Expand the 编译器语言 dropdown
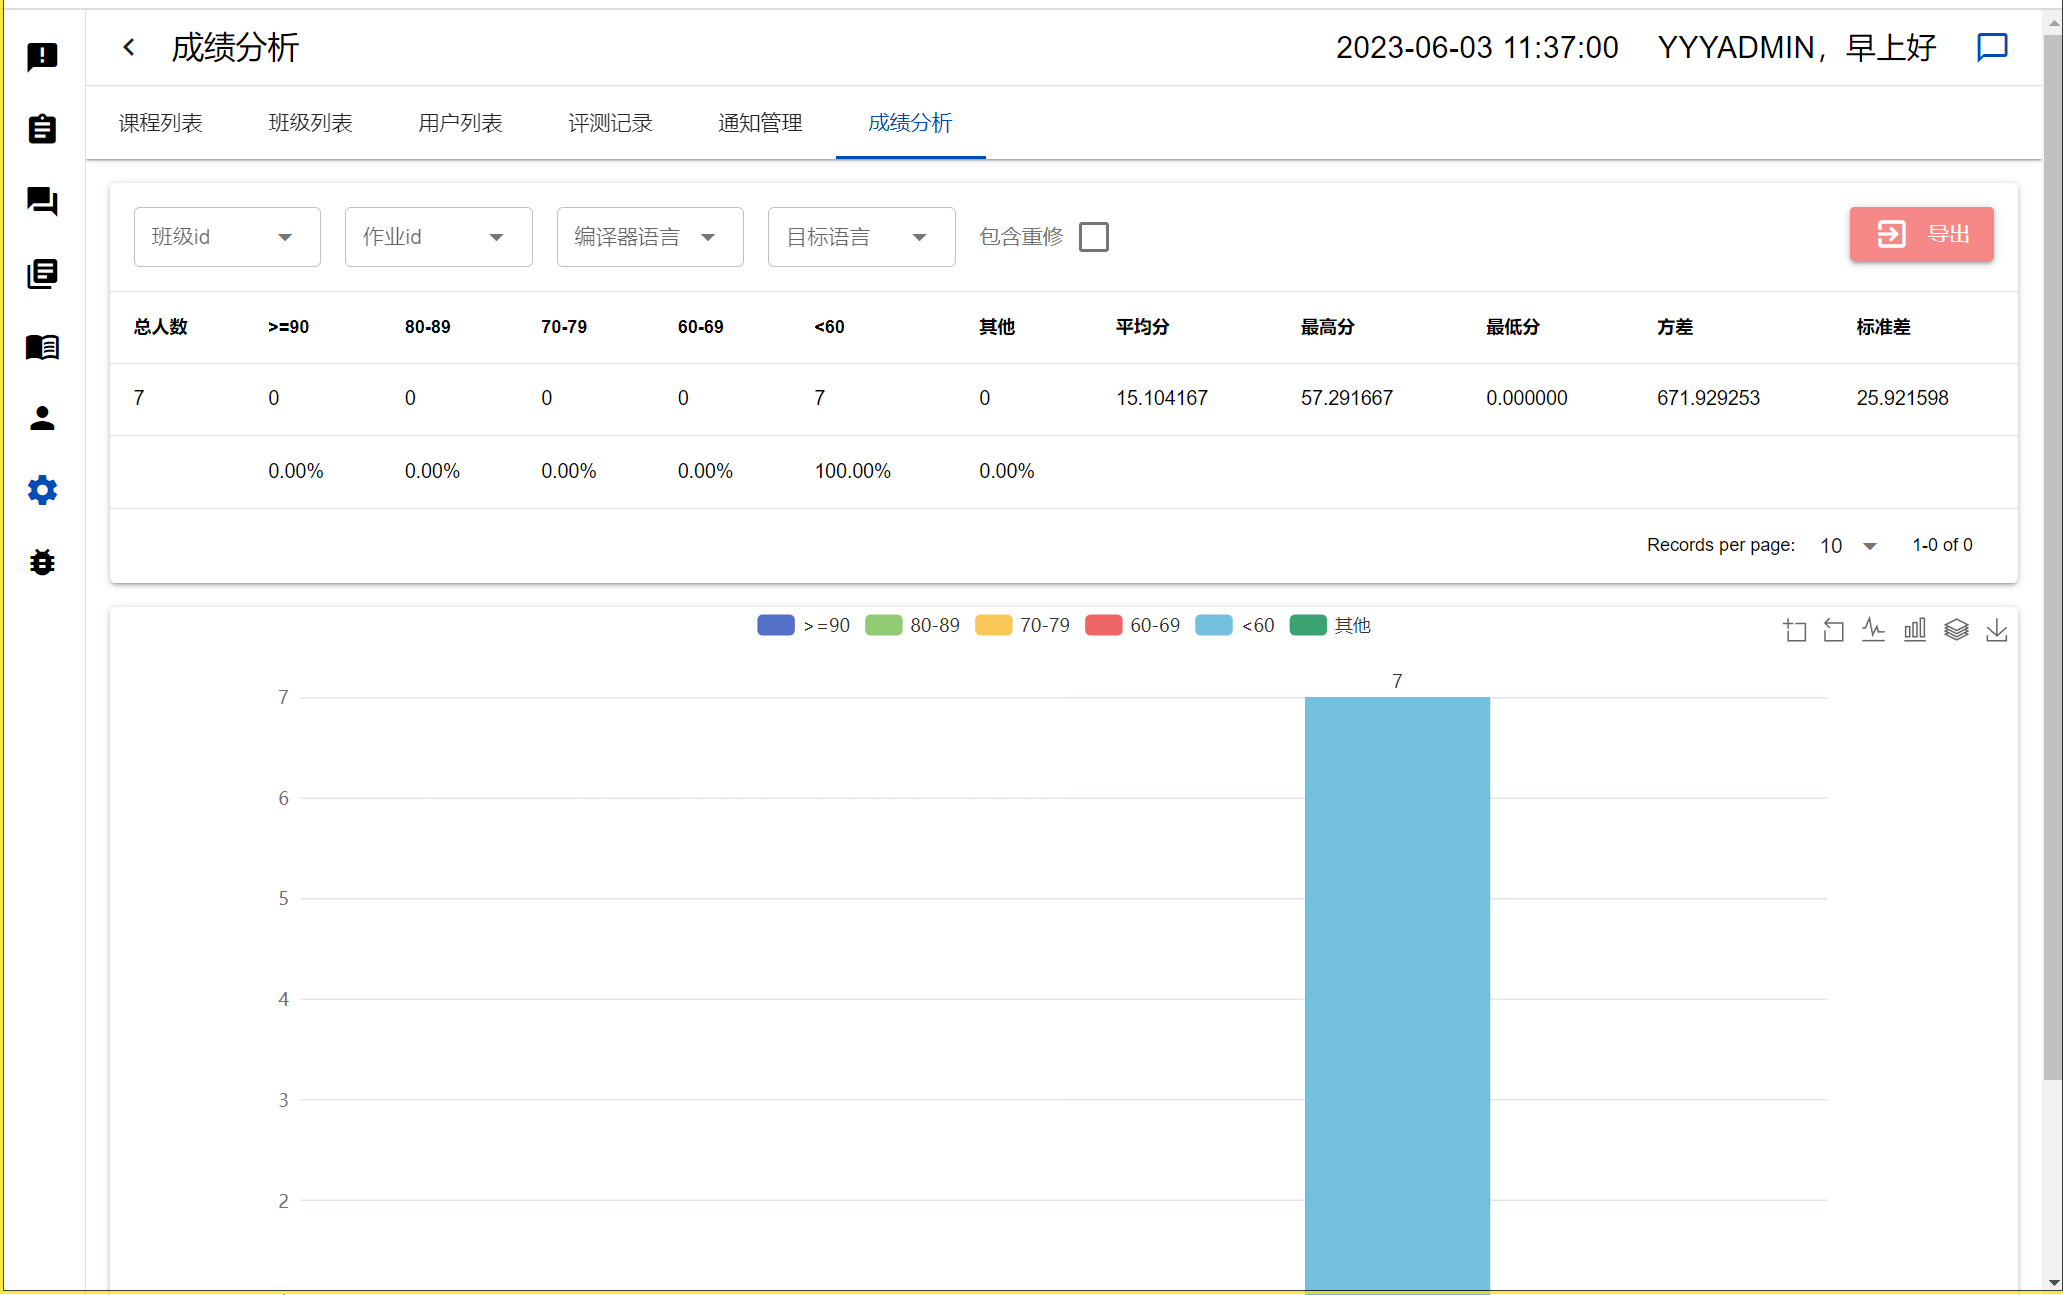 click(x=649, y=237)
